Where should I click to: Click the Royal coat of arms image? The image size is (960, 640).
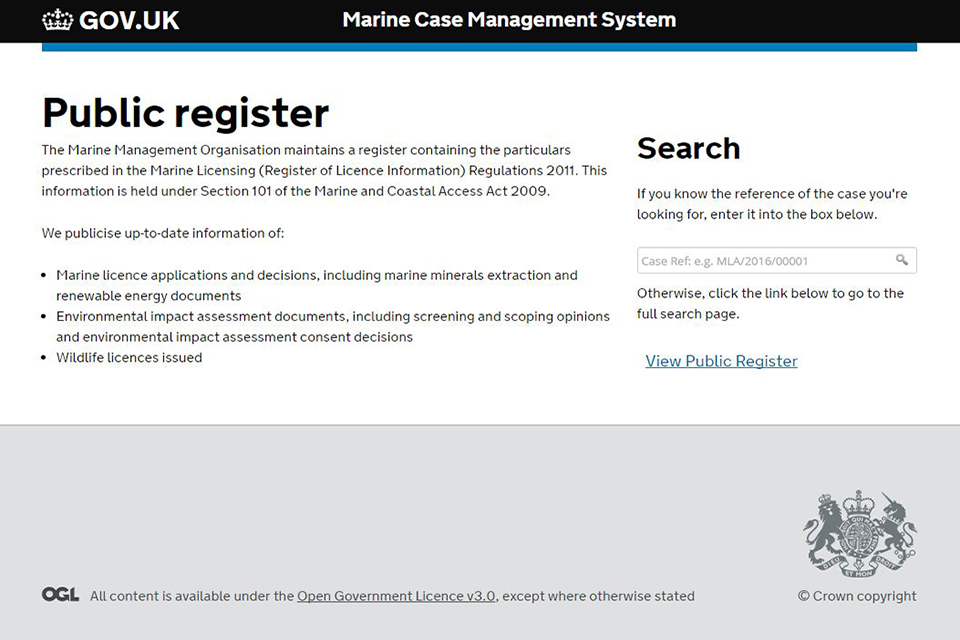pos(860,531)
